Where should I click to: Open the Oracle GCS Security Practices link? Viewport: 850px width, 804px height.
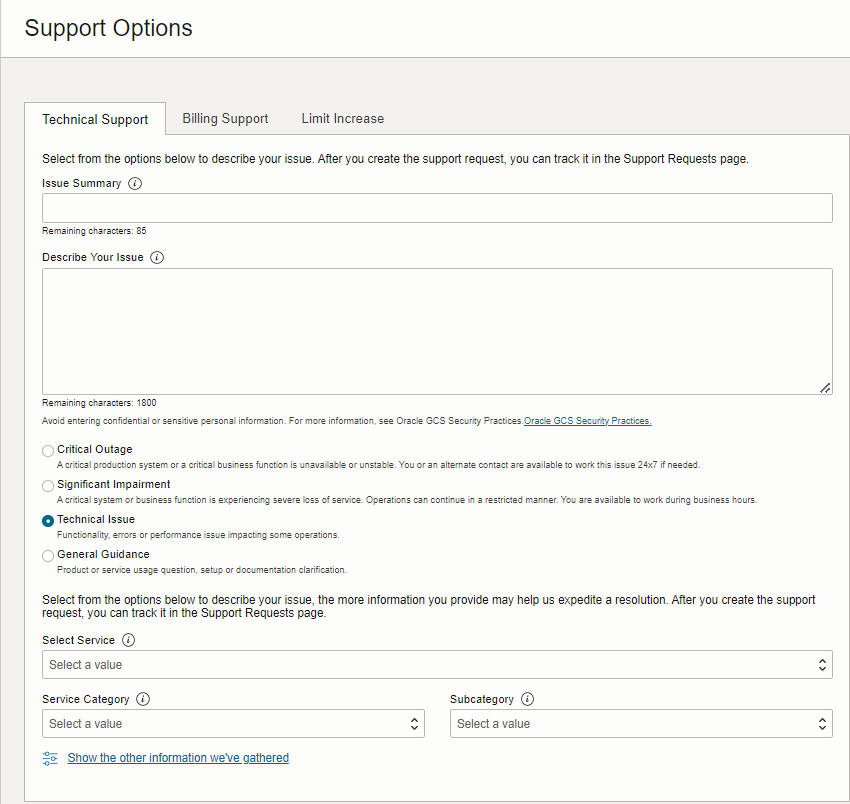click(x=588, y=421)
